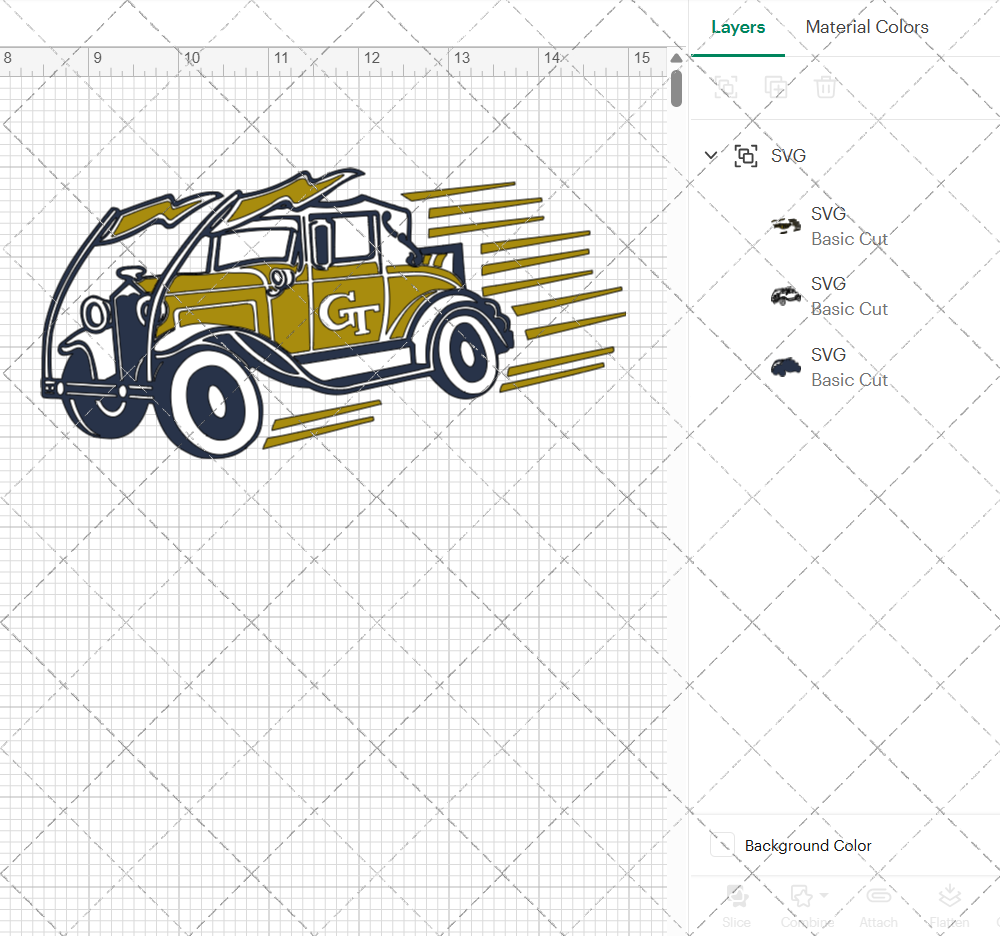Click the Delete trash icon
The height and width of the screenshot is (936, 1000).
point(825,87)
